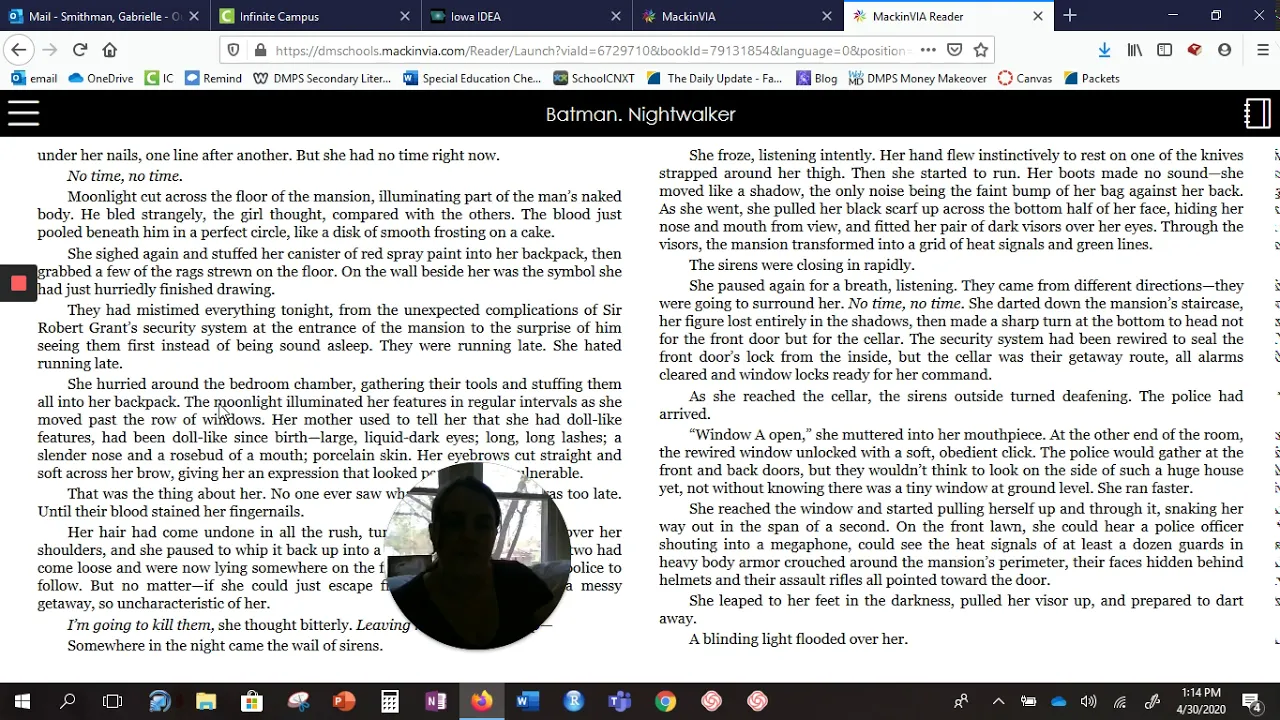Open the IC bookmark
Image resolution: width=1280 pixels, height=720 pixels.
159,78
